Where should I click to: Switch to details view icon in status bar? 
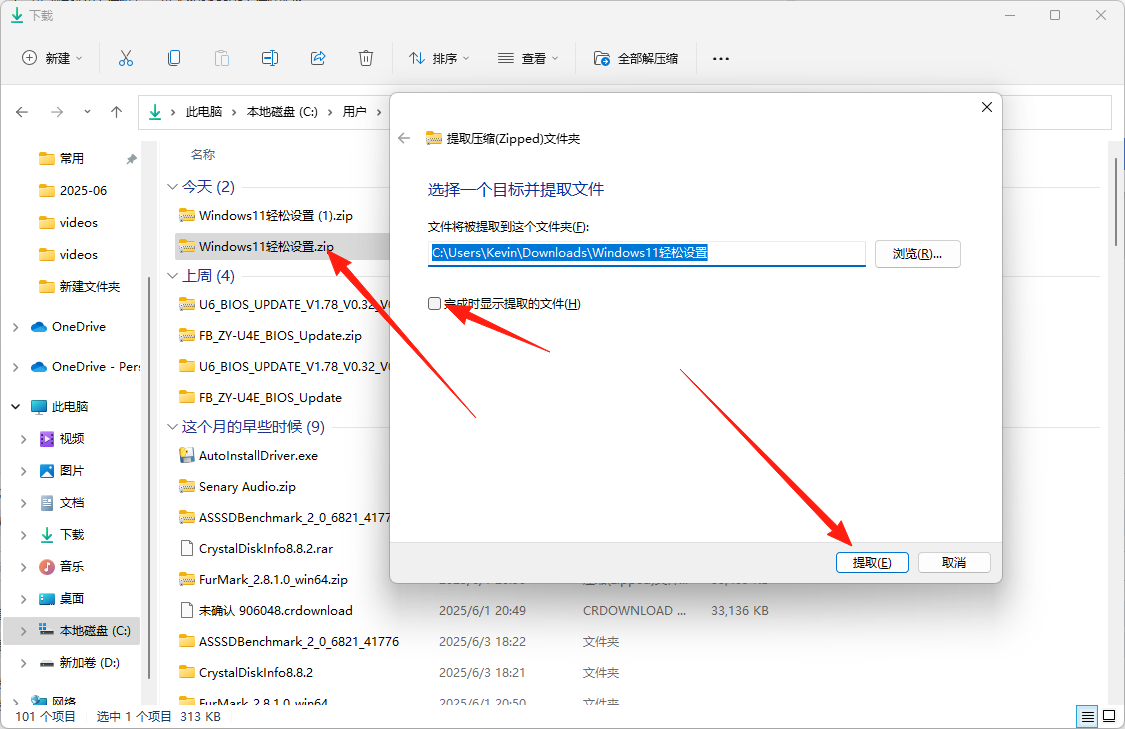1086,716
